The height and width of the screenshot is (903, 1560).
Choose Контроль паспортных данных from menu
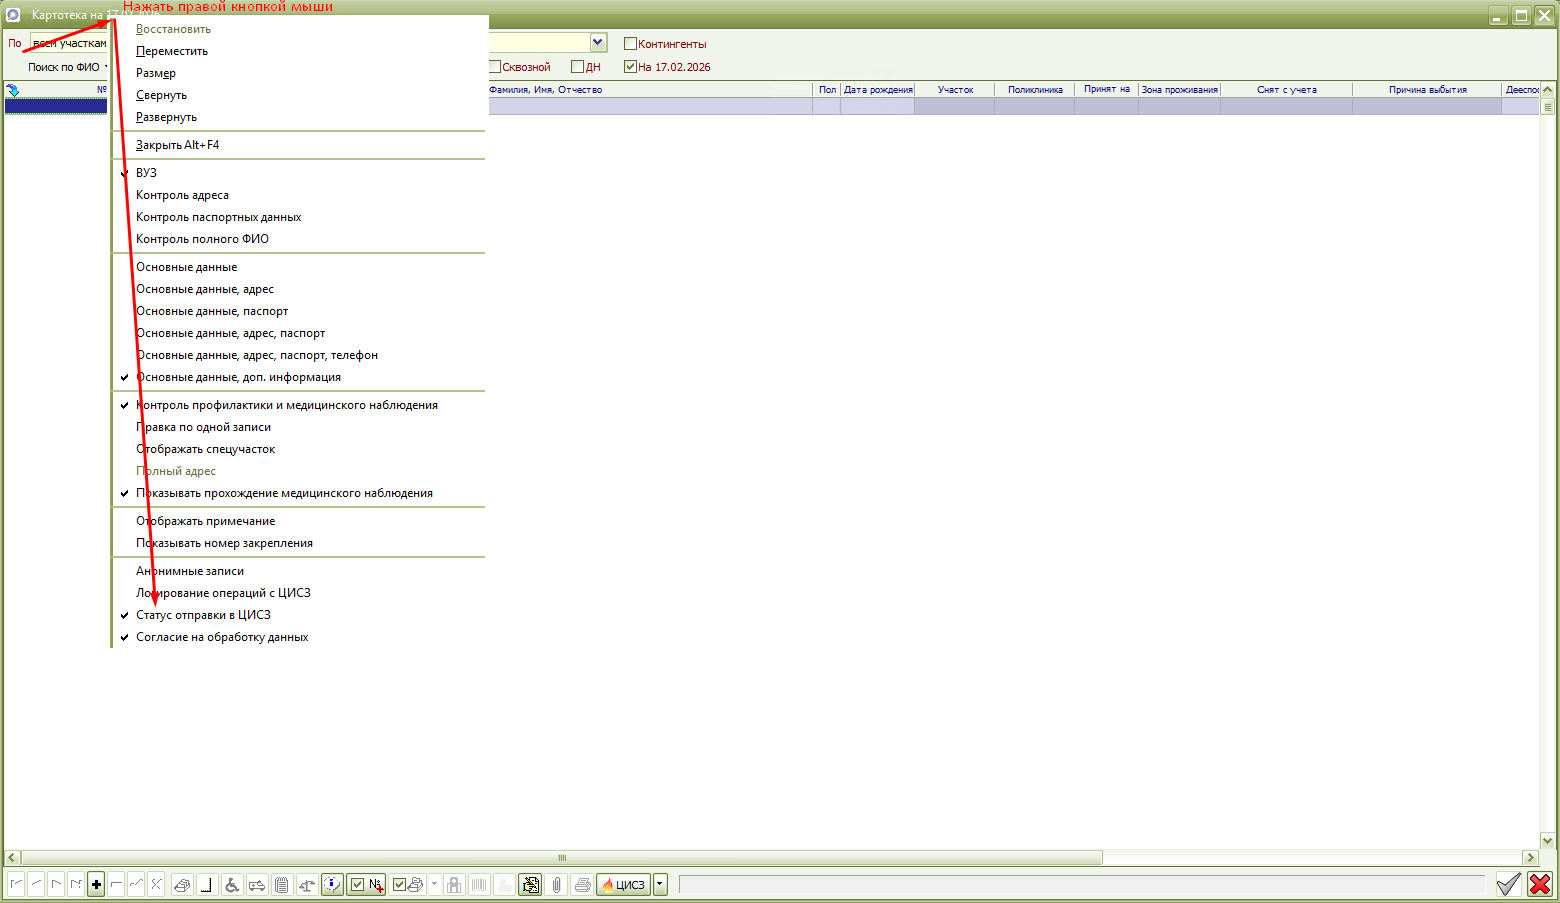(x=218, y=217)
